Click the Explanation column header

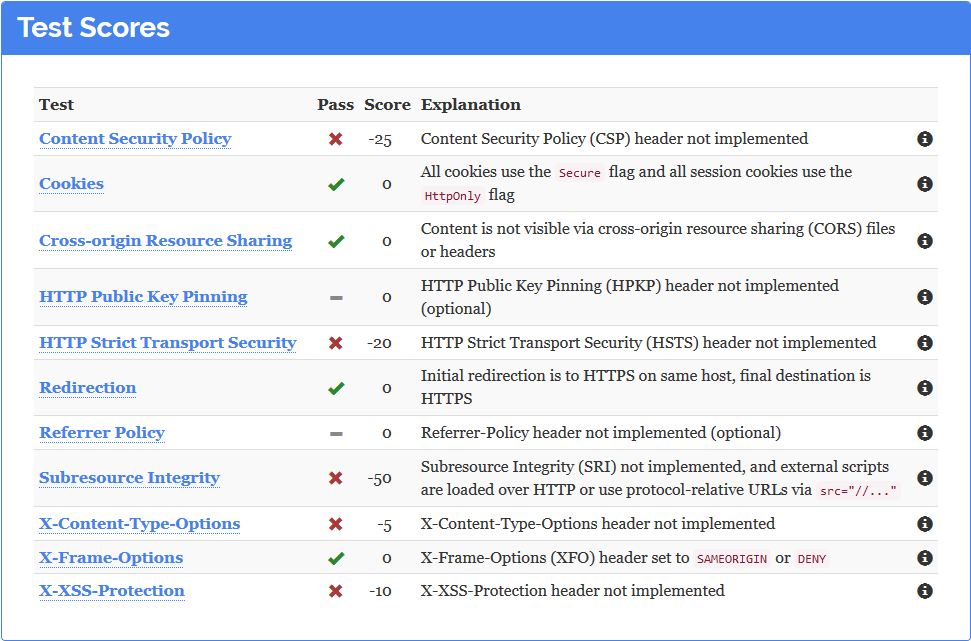click(x=471, y=105)
